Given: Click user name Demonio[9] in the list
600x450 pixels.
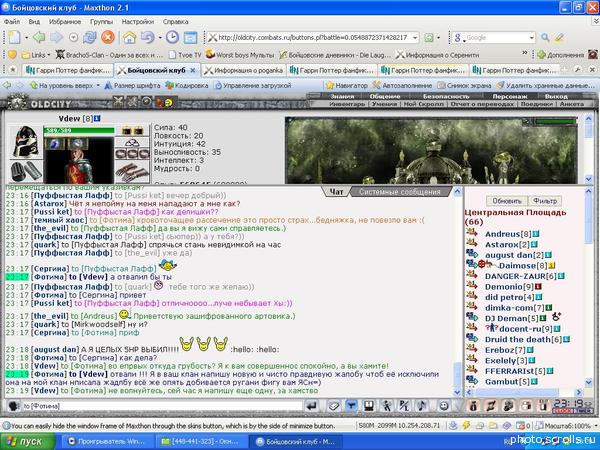Looking at the screenshot, I should [509, 287].
